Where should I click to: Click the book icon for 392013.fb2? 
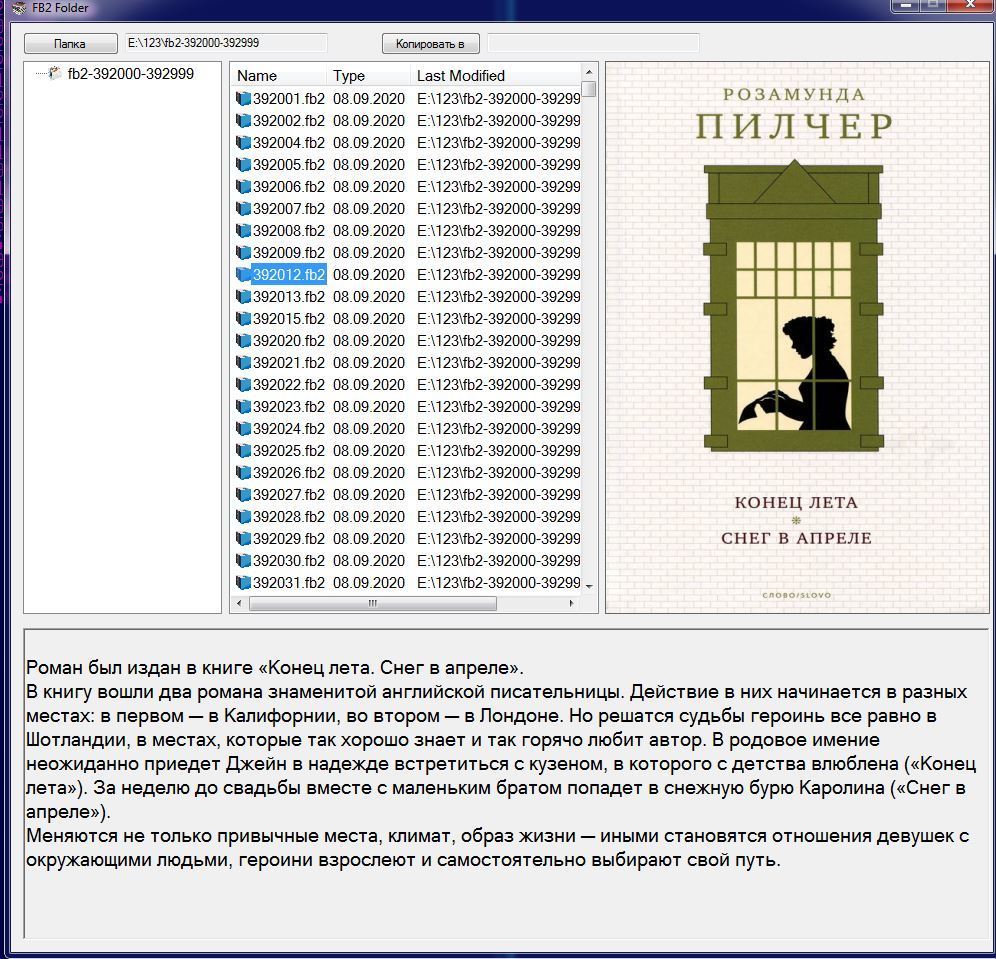pos(243,297)
